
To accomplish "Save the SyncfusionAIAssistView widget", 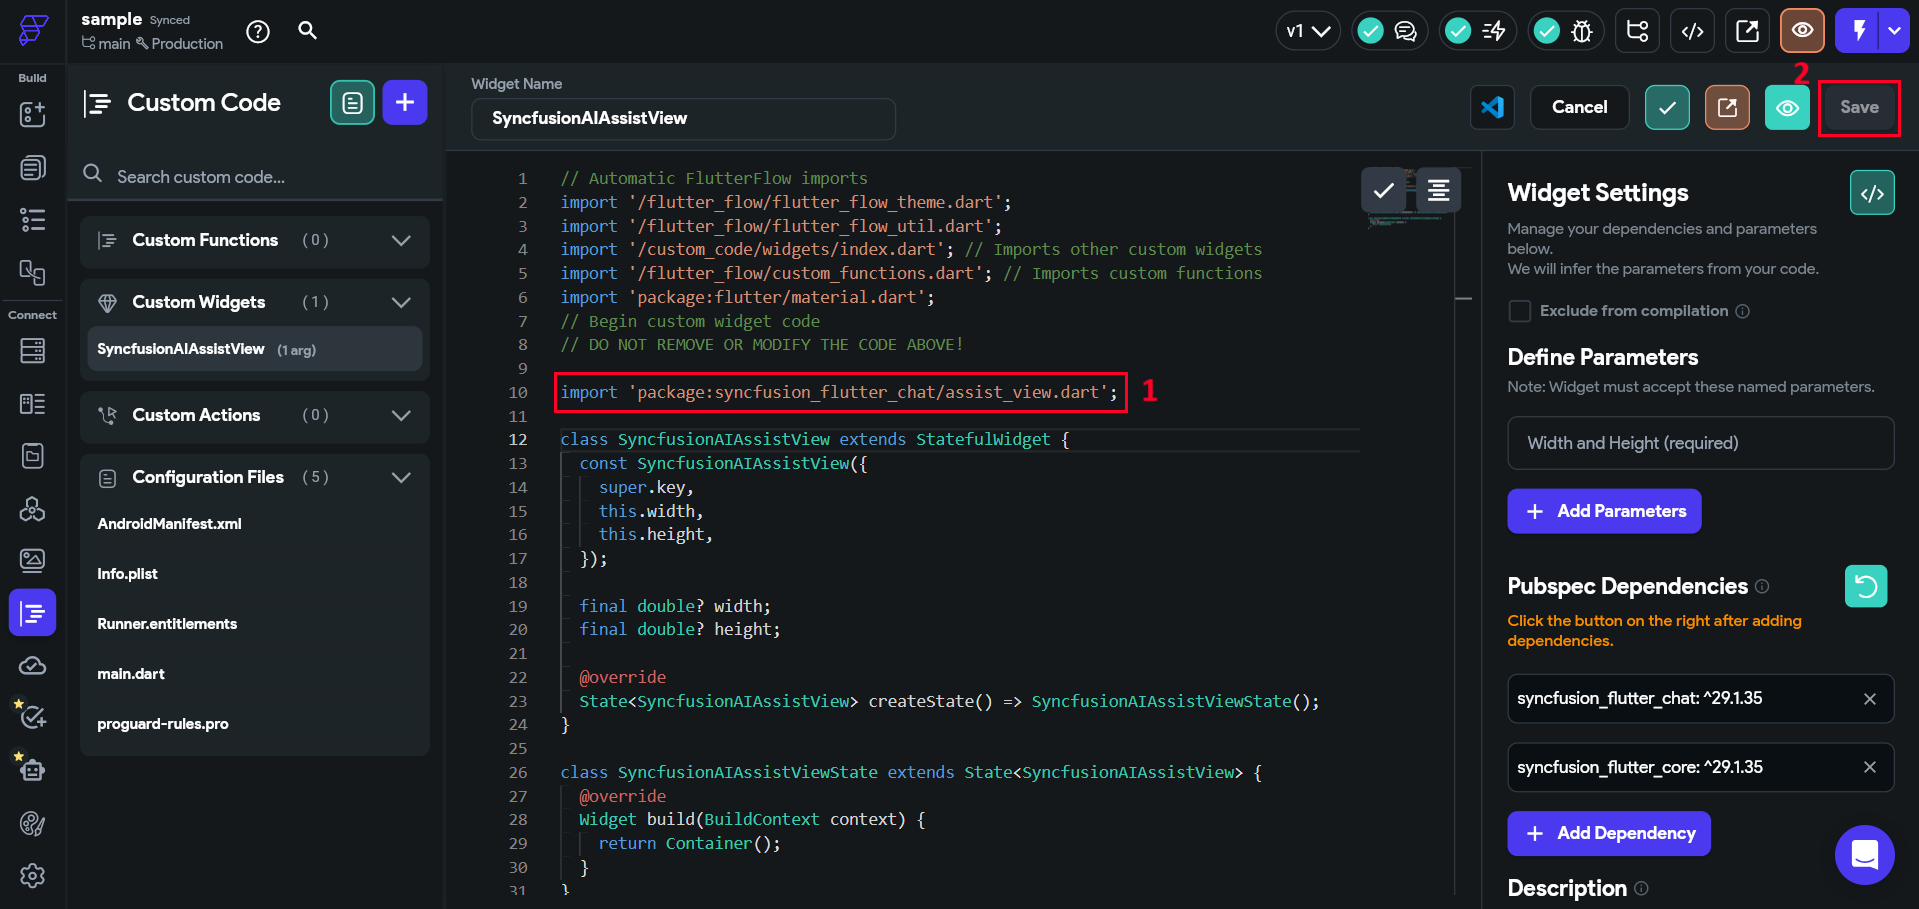I will (x=1858, y=107).
